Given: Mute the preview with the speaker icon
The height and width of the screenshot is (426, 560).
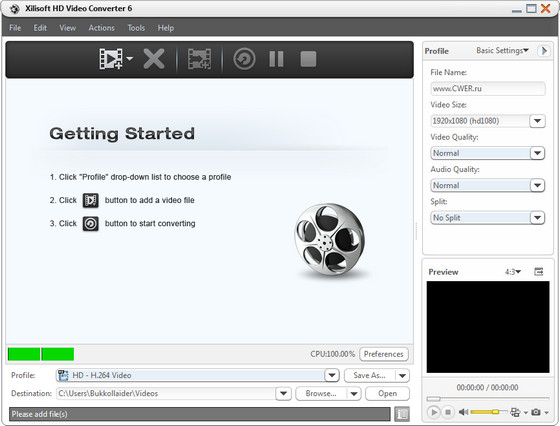Looking at the screenshot, I should pos(463,412).
